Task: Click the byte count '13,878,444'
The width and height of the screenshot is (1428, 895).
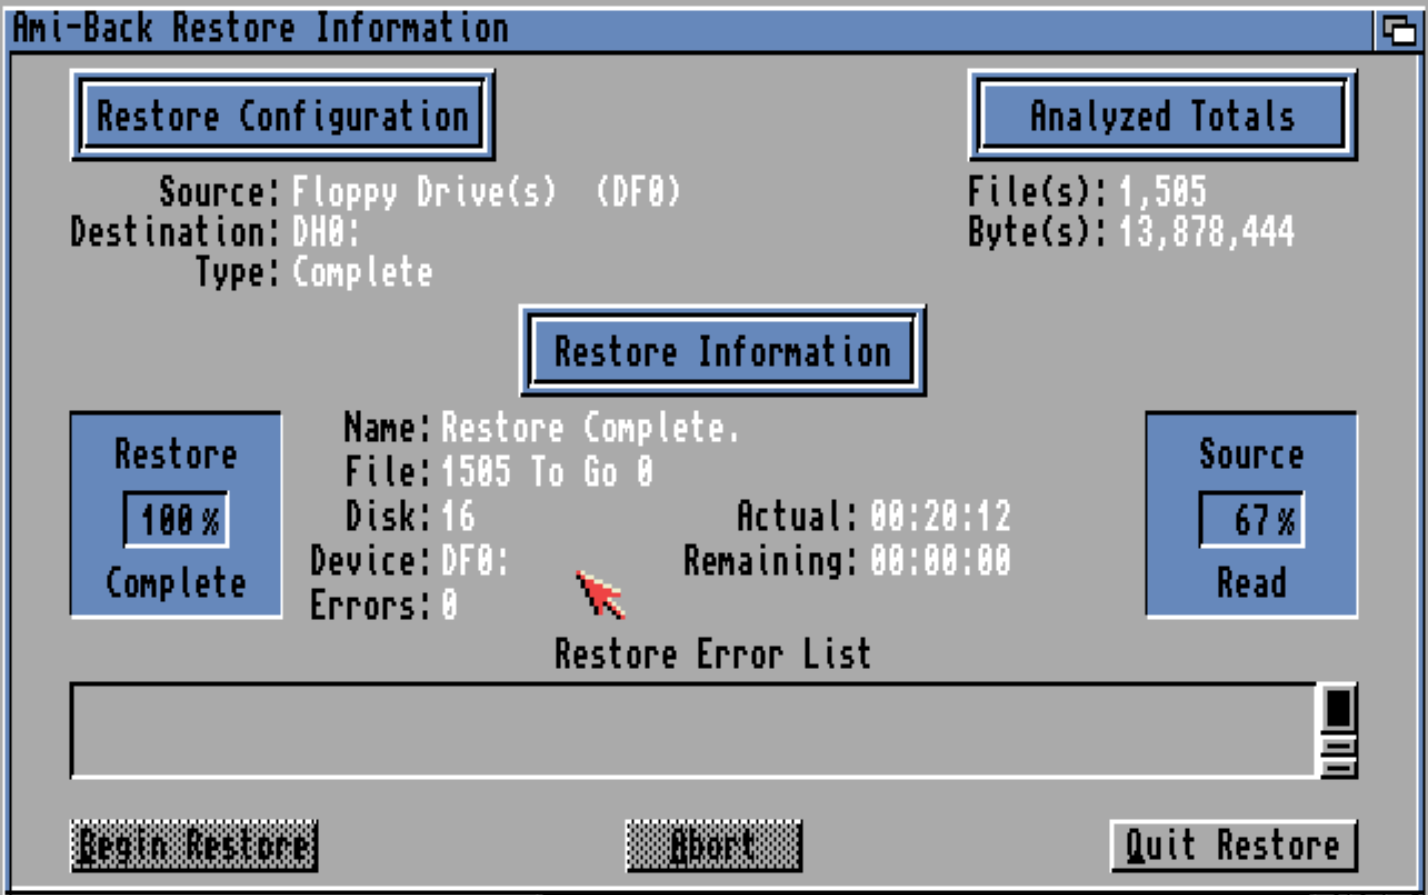Action: pyautogui.click(x=1206, y=232)
